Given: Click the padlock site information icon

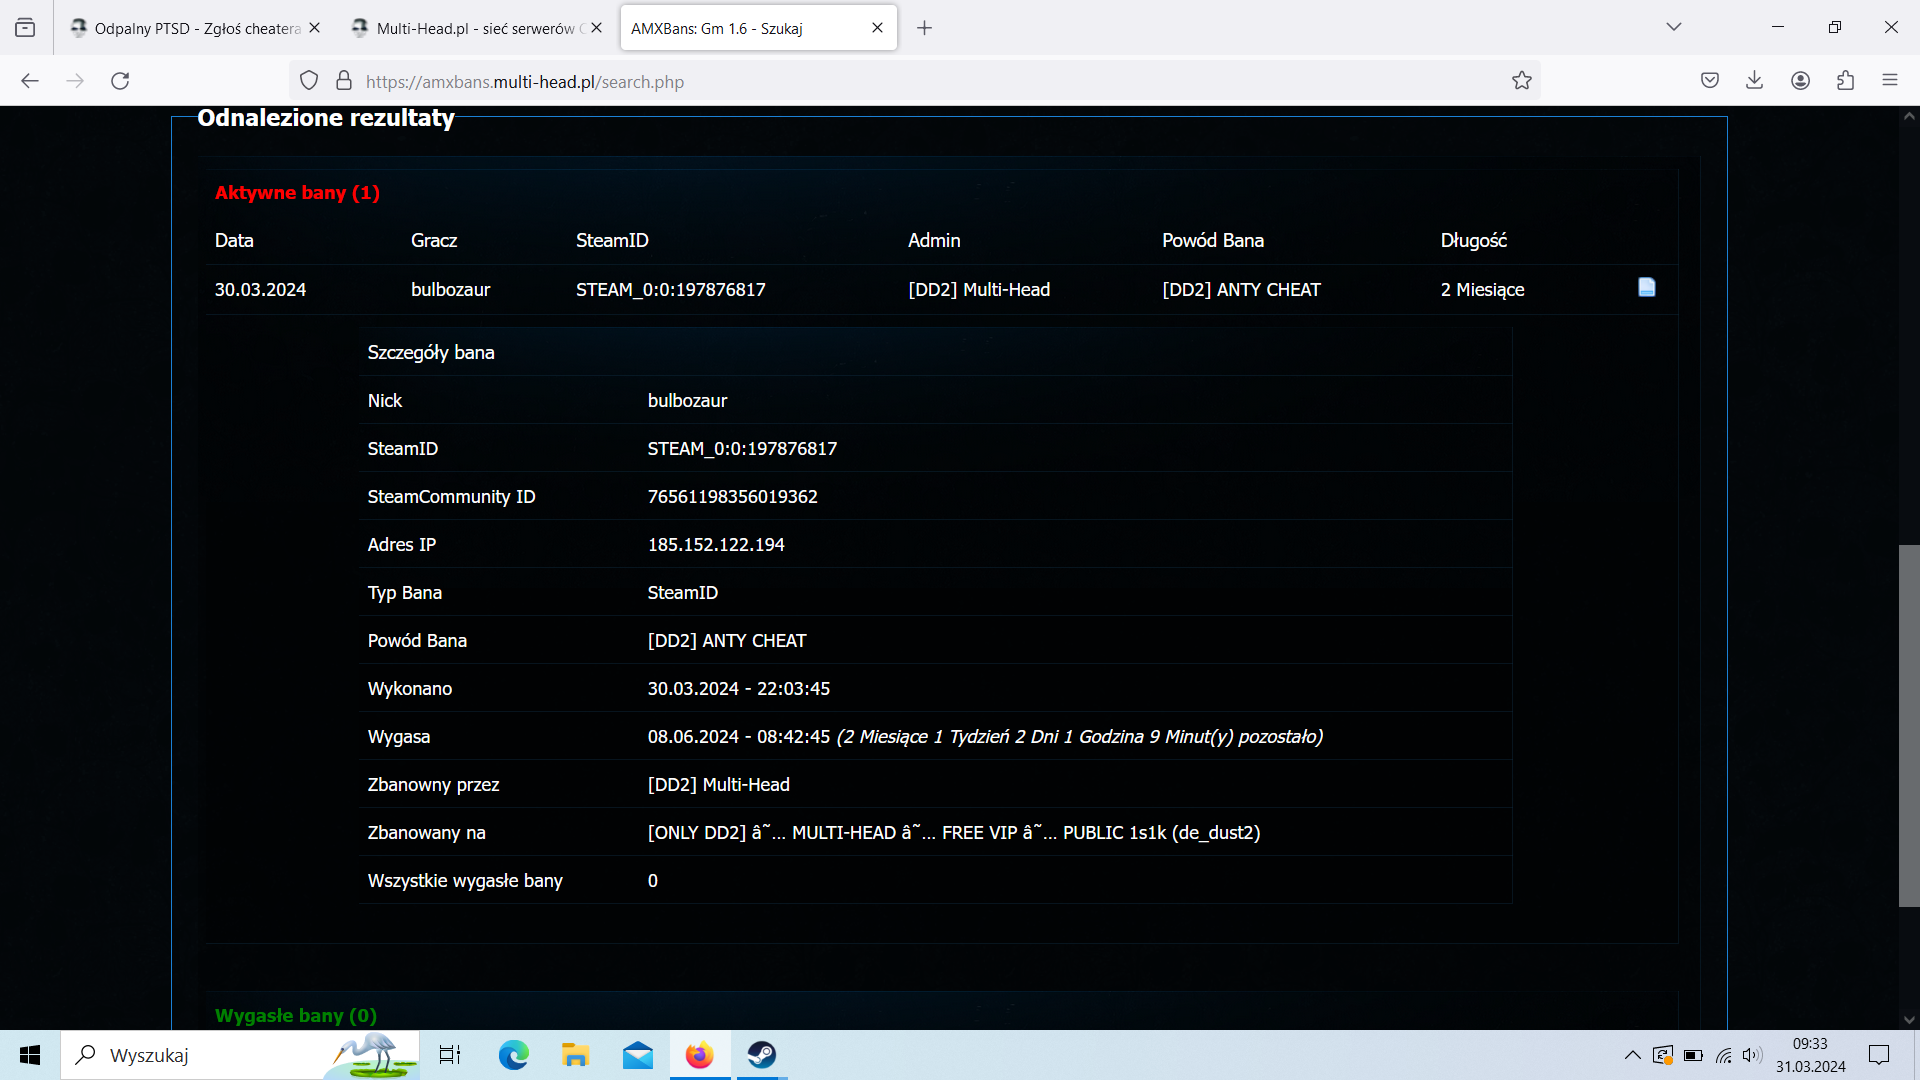Looking at the screenshot, I should click(x=344, y=81).
